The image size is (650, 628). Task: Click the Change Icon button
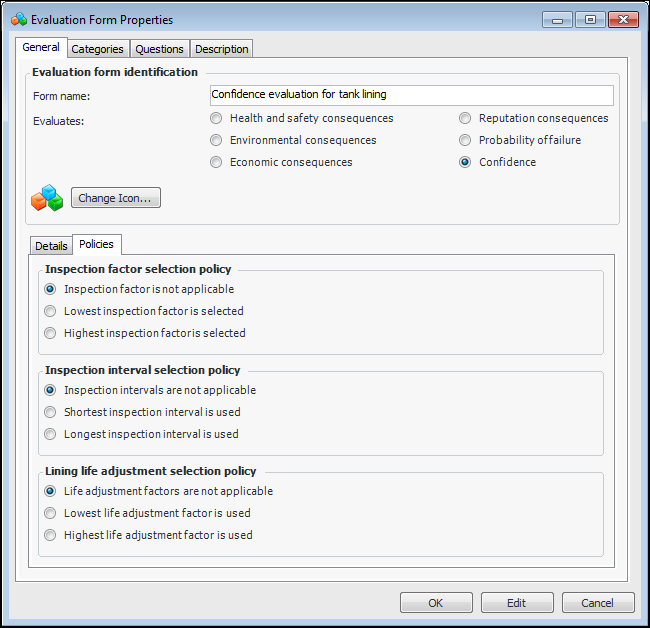pyautogui.click(x=116, y=198)
